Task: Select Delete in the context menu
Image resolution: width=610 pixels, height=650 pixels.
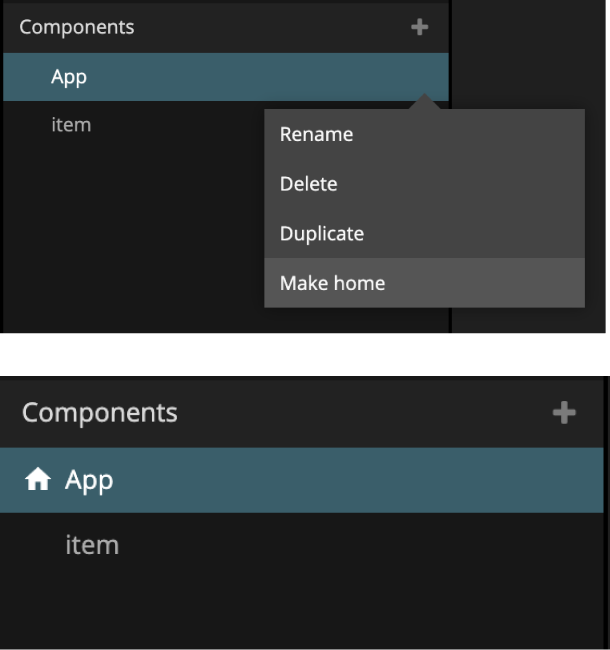Action: click(x=308, y=184)
